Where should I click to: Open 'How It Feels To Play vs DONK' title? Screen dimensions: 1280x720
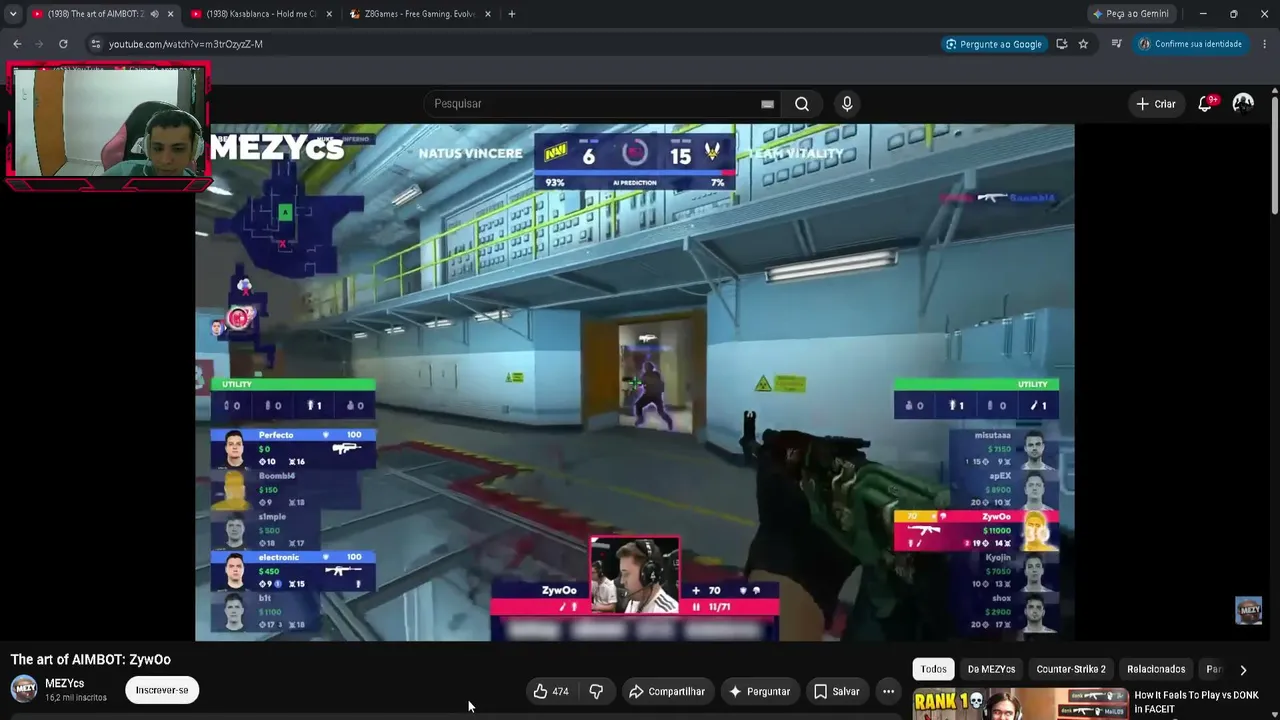pos(1196,702)
